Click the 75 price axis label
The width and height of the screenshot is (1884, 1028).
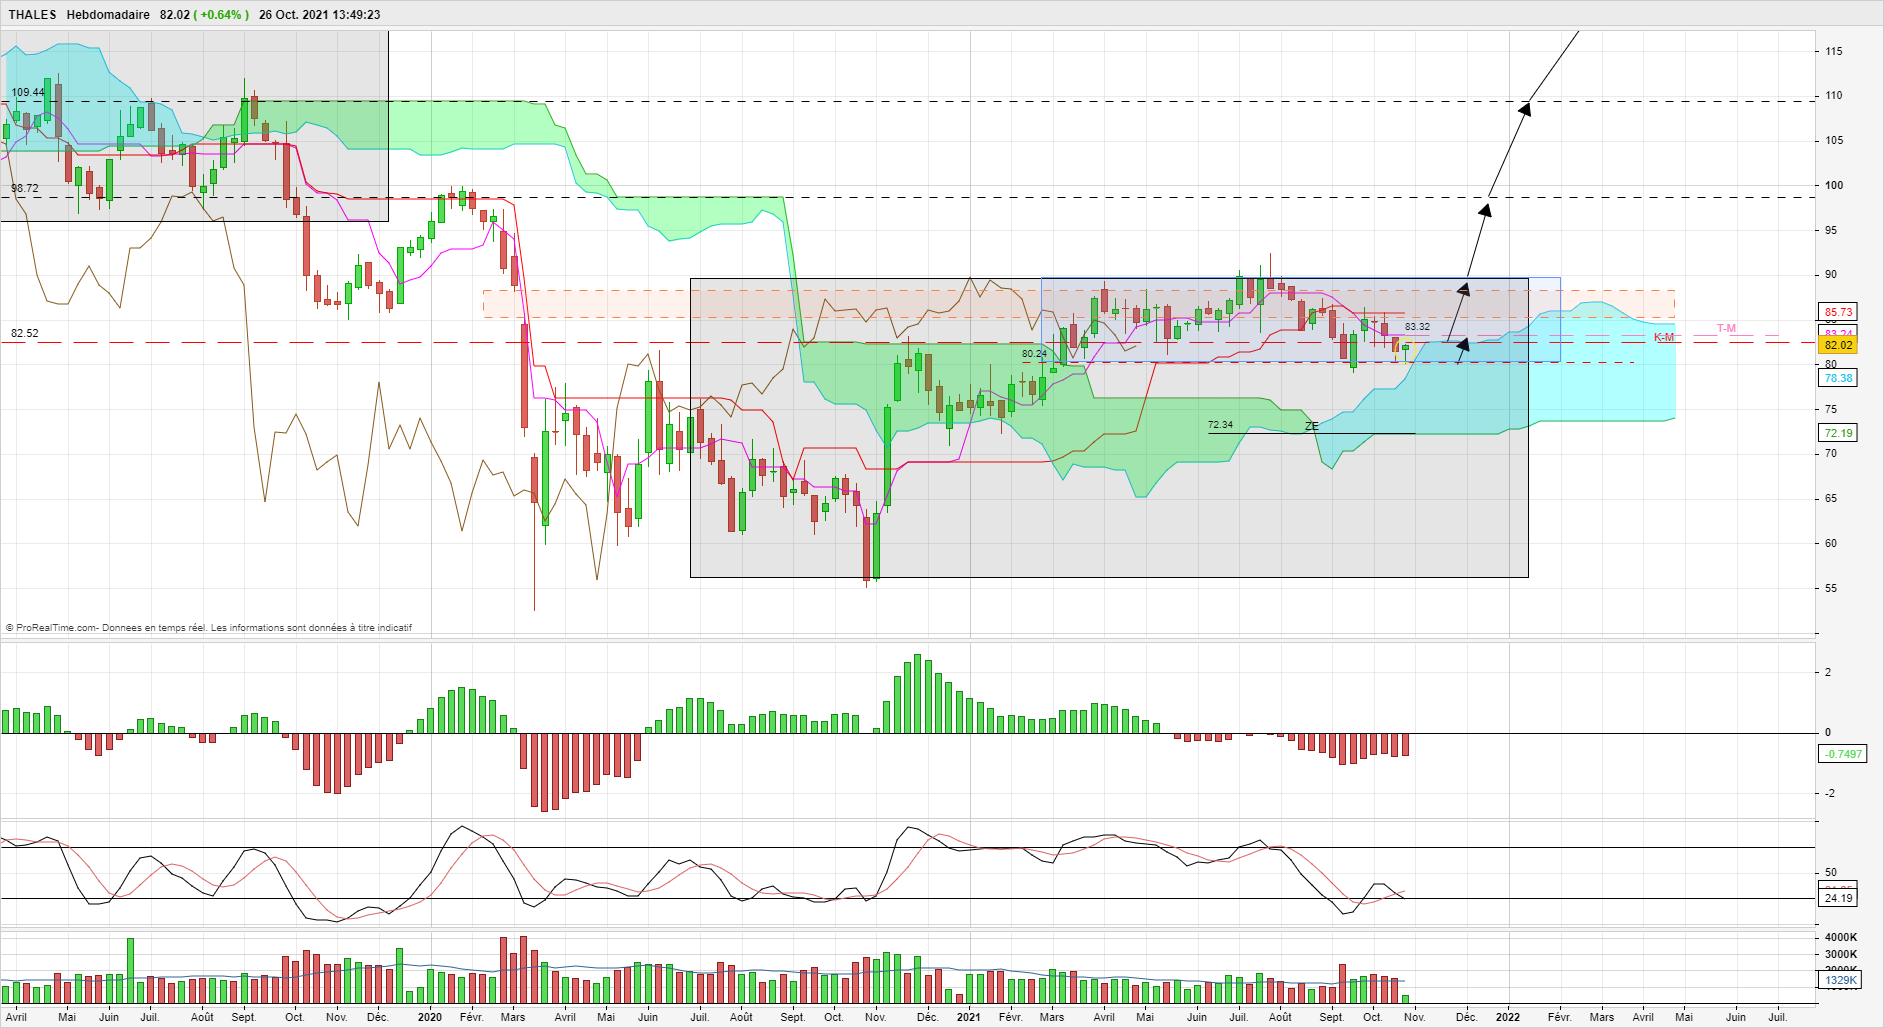coord(1831,409)
